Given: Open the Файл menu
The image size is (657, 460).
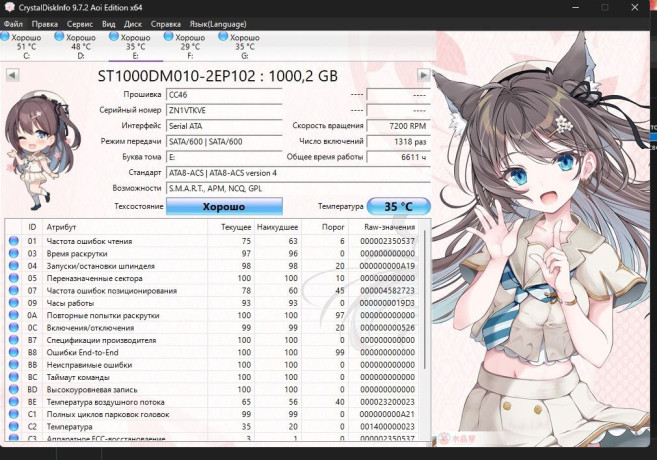Looking at the screenshot, I should pyautogui.click(x=15, y=22).
